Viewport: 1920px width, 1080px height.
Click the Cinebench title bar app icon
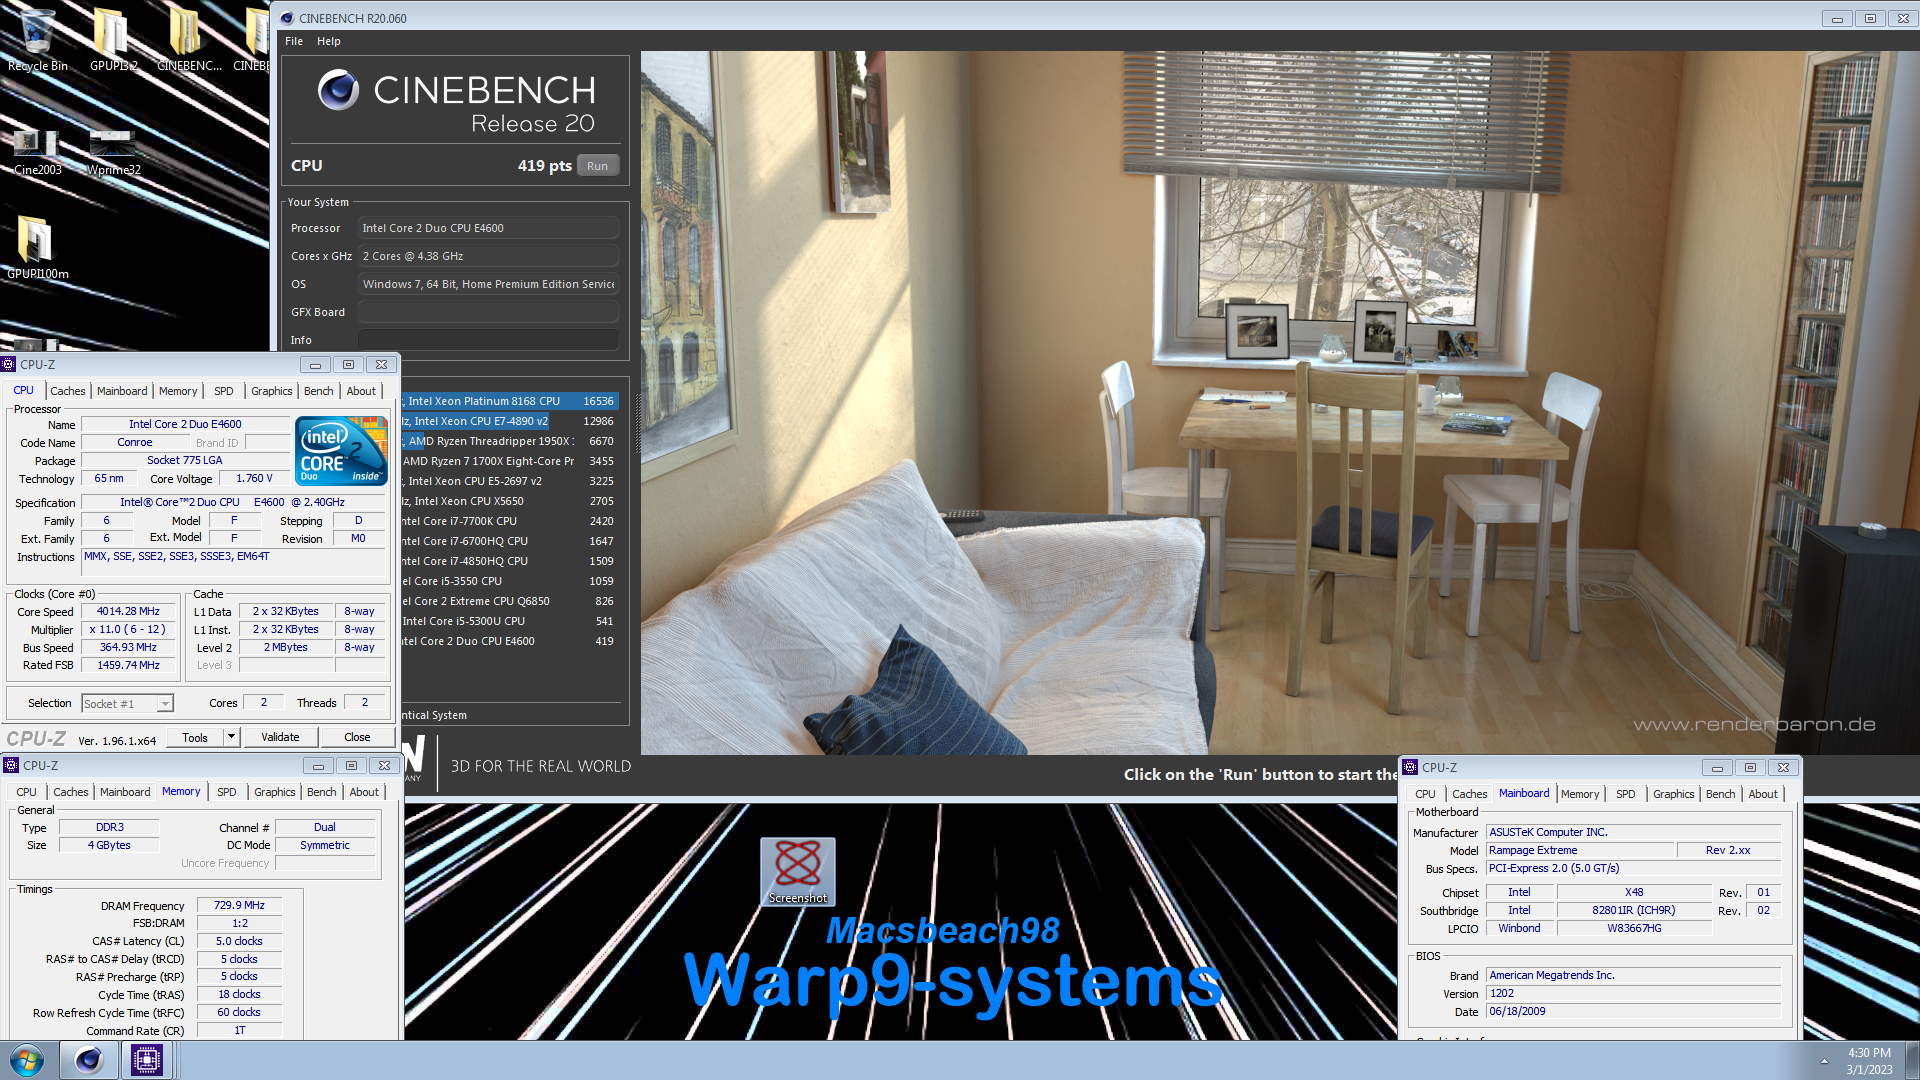click(287, 18)
